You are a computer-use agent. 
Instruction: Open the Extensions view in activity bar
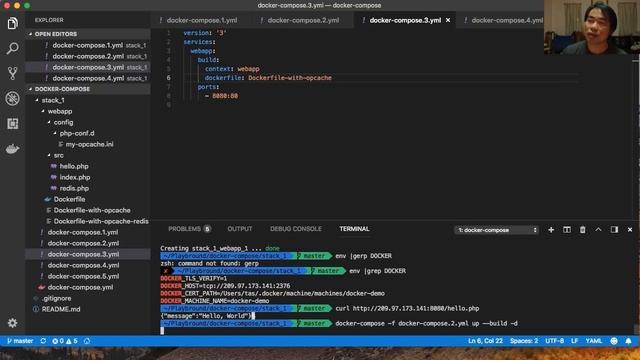pos(12,124)
